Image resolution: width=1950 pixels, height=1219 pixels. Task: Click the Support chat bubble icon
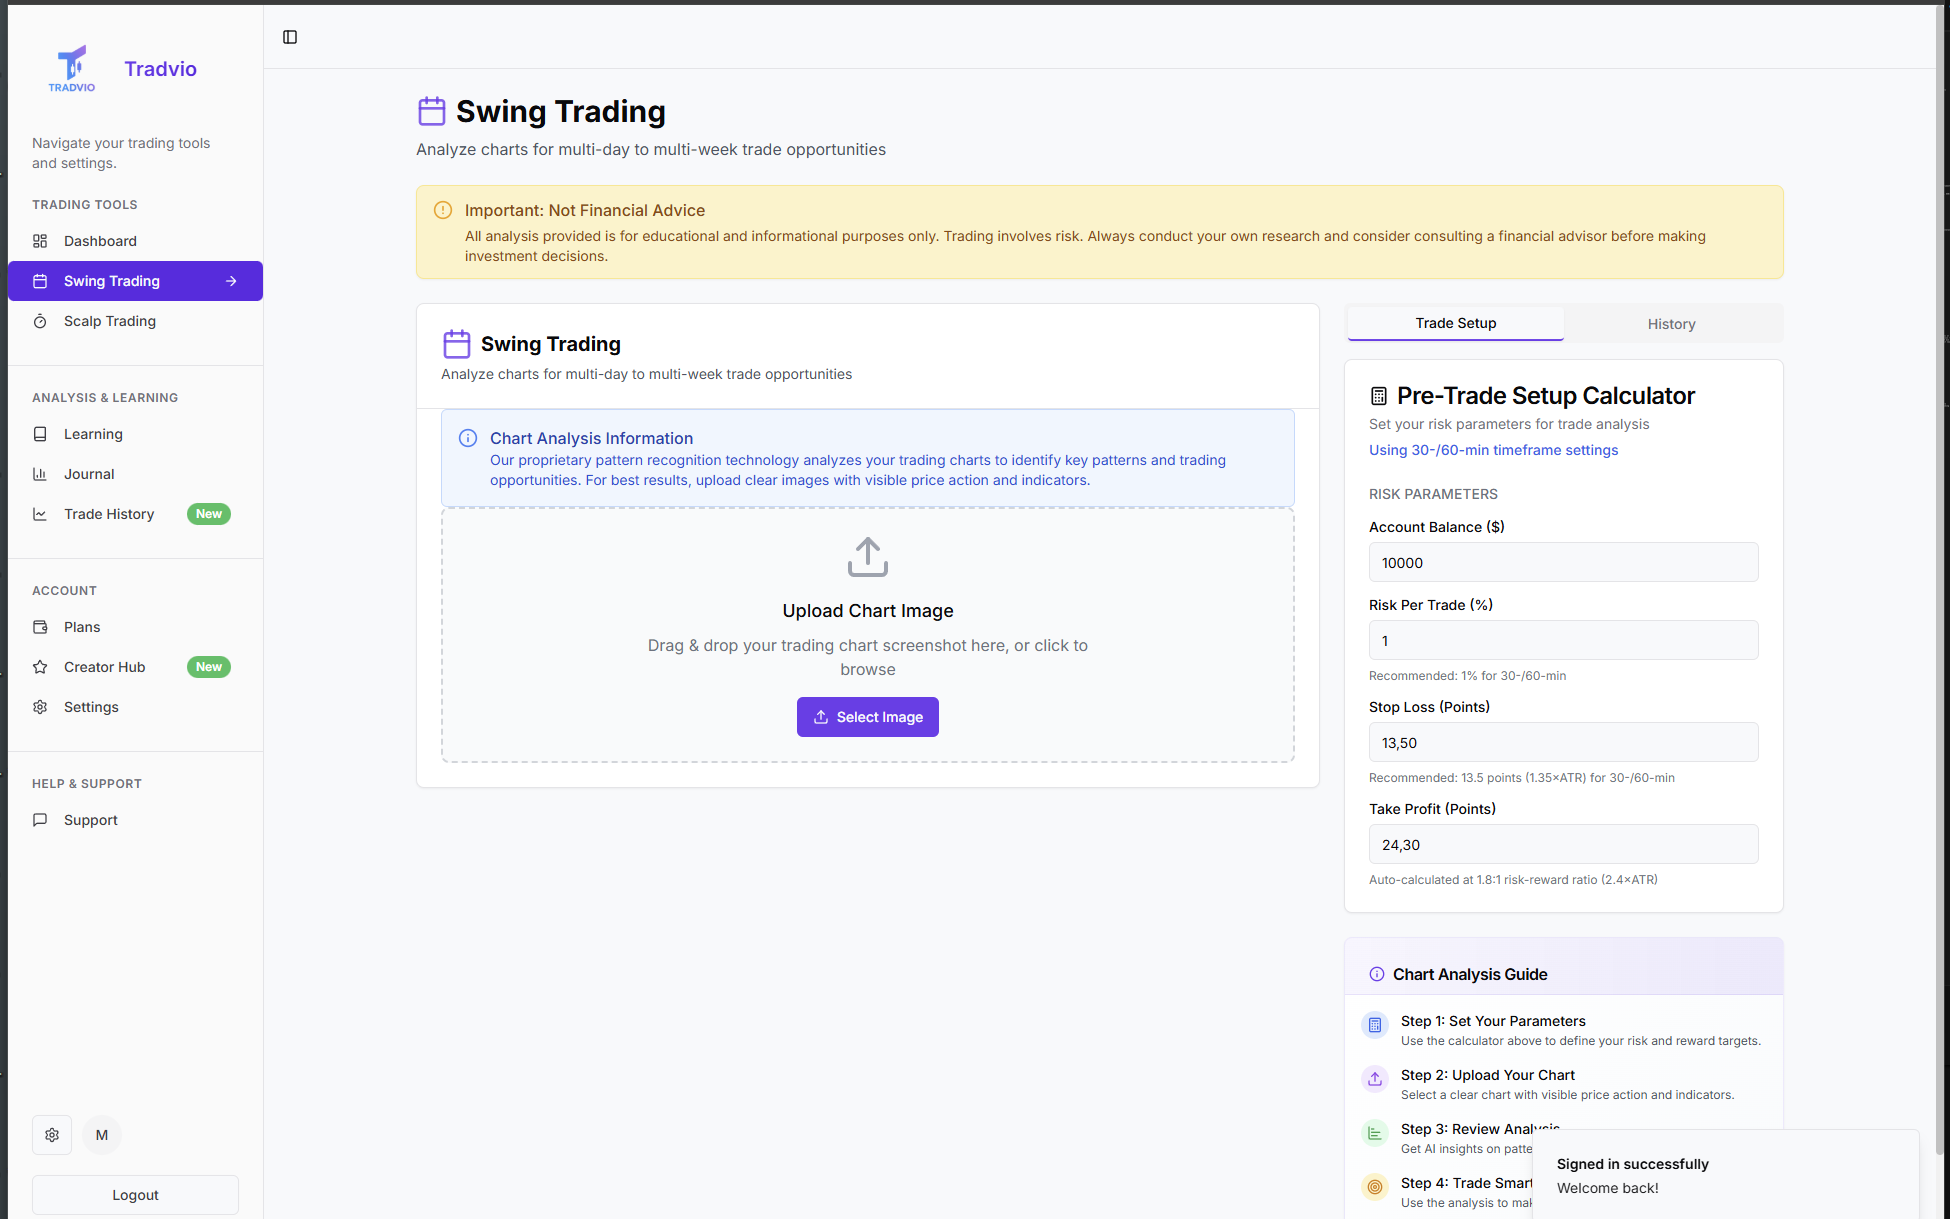(40, 820)
